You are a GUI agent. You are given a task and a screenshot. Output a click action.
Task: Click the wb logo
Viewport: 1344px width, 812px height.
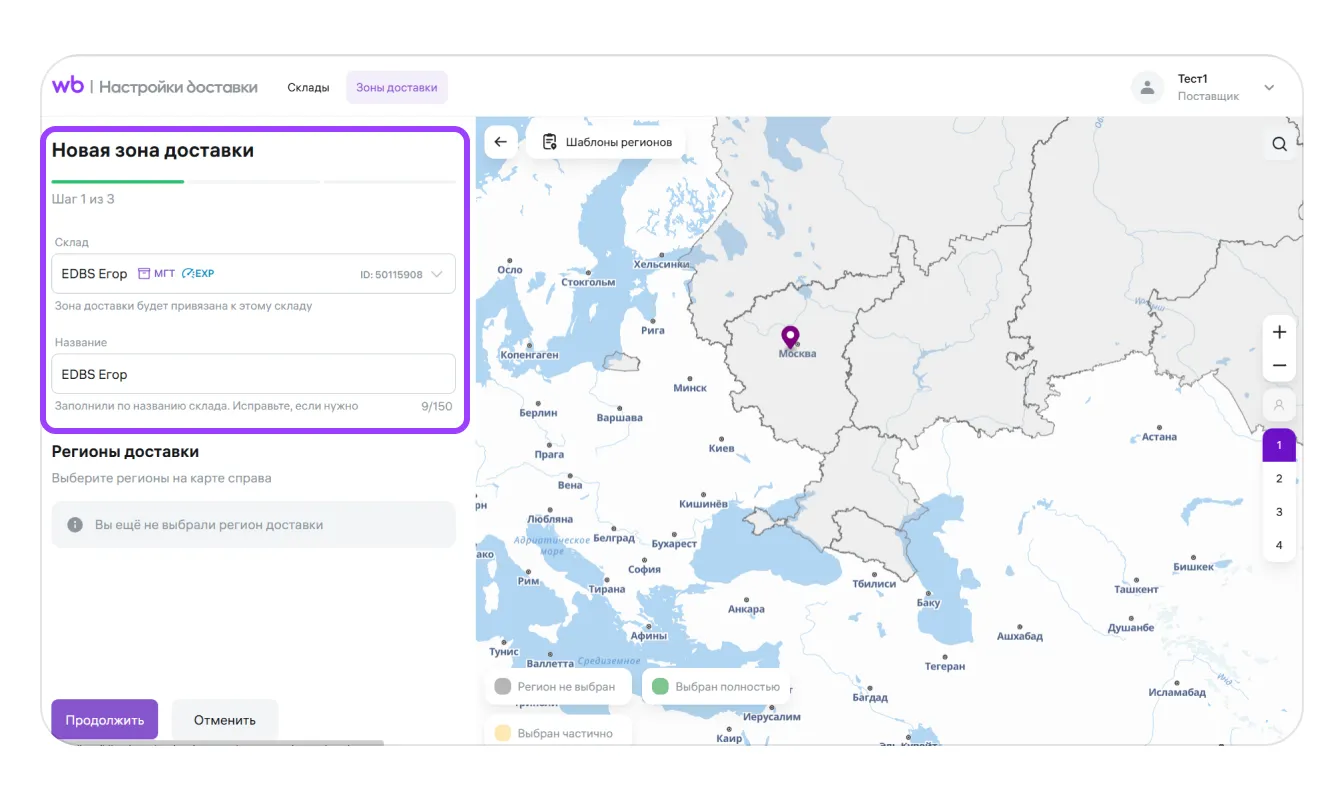pyautogui.click(x=68, y=86)
